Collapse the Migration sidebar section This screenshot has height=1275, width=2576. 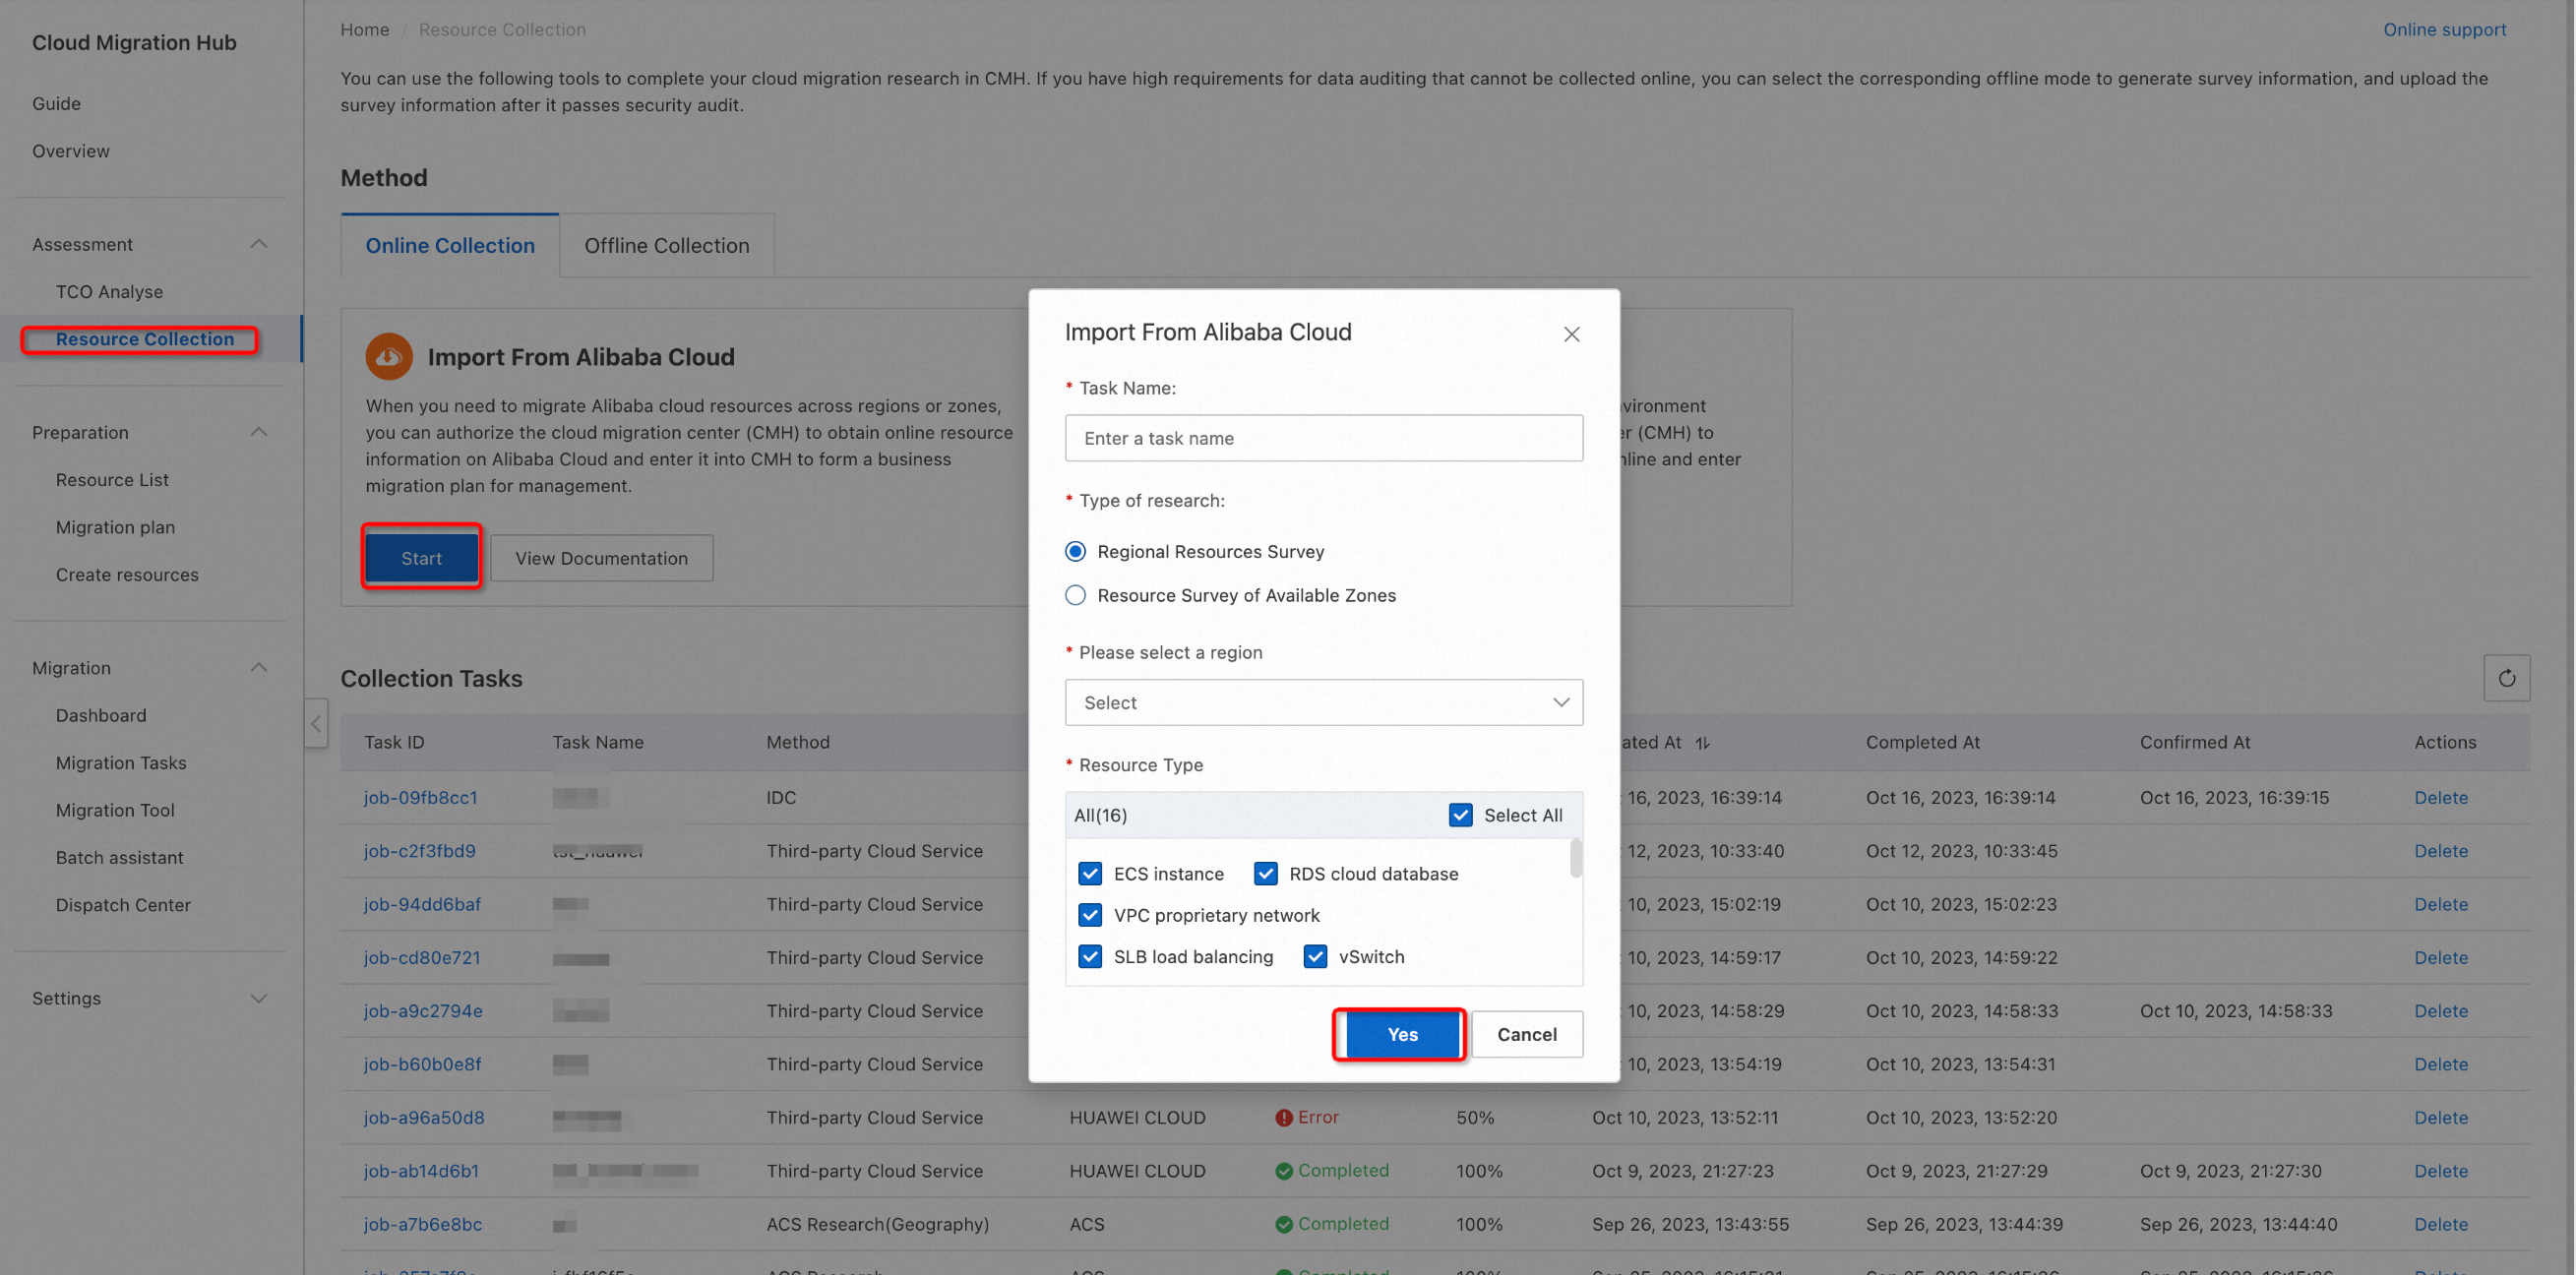tap(258, 667)
